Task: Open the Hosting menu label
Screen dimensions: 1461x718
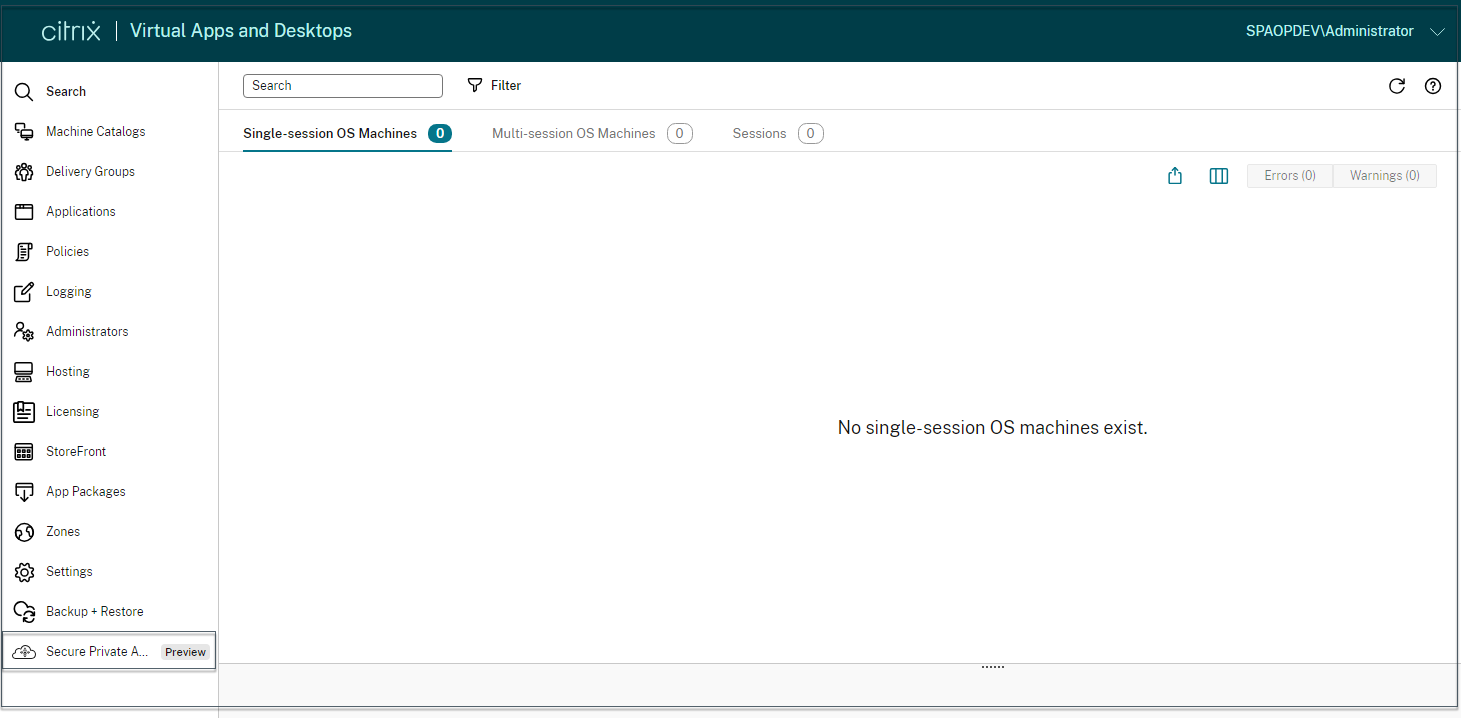Action: pos(68,372)
